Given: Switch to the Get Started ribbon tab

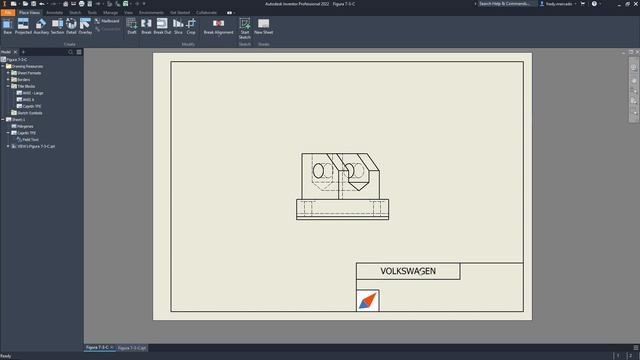Looking at the screenshot, I should (x=180, y=13).
